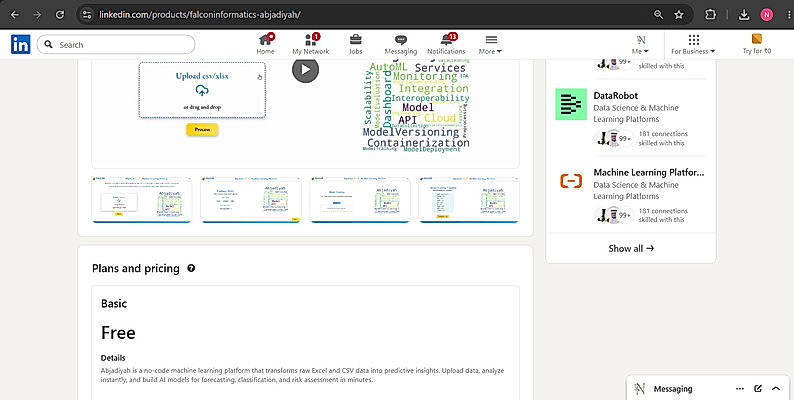Select first product screenshot thumbnail

point(142,199)
